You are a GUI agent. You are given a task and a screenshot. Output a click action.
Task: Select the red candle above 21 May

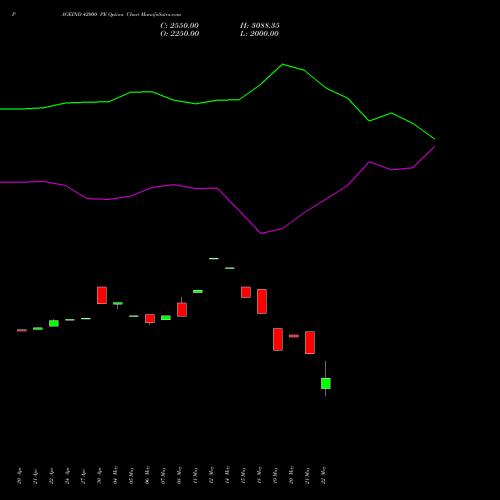click(310, 342)
